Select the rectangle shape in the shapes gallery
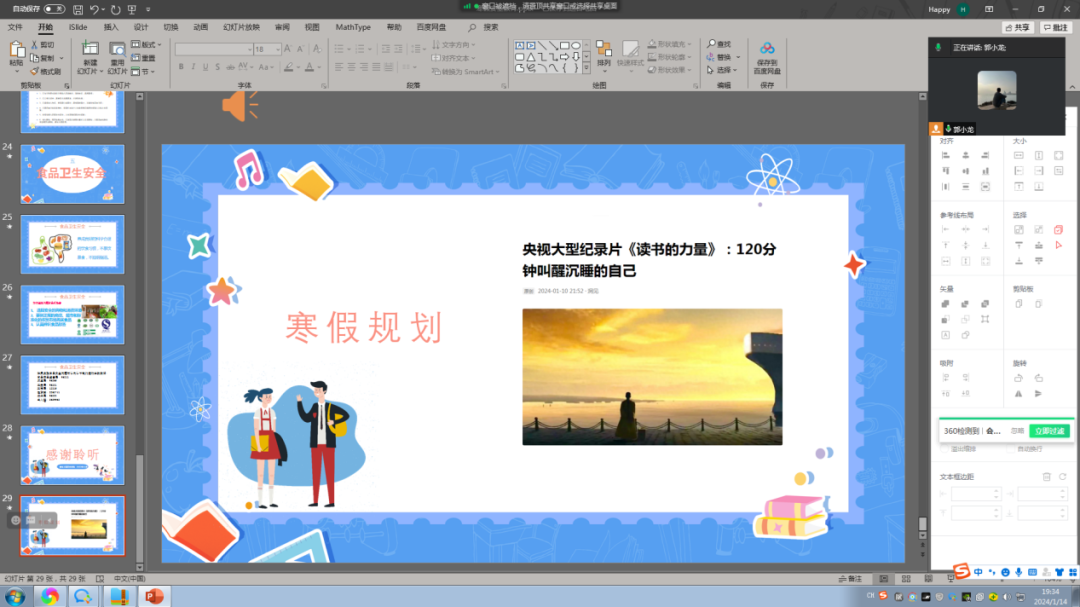The height and width of the screenshot is (607, 1080). point(564,45)
